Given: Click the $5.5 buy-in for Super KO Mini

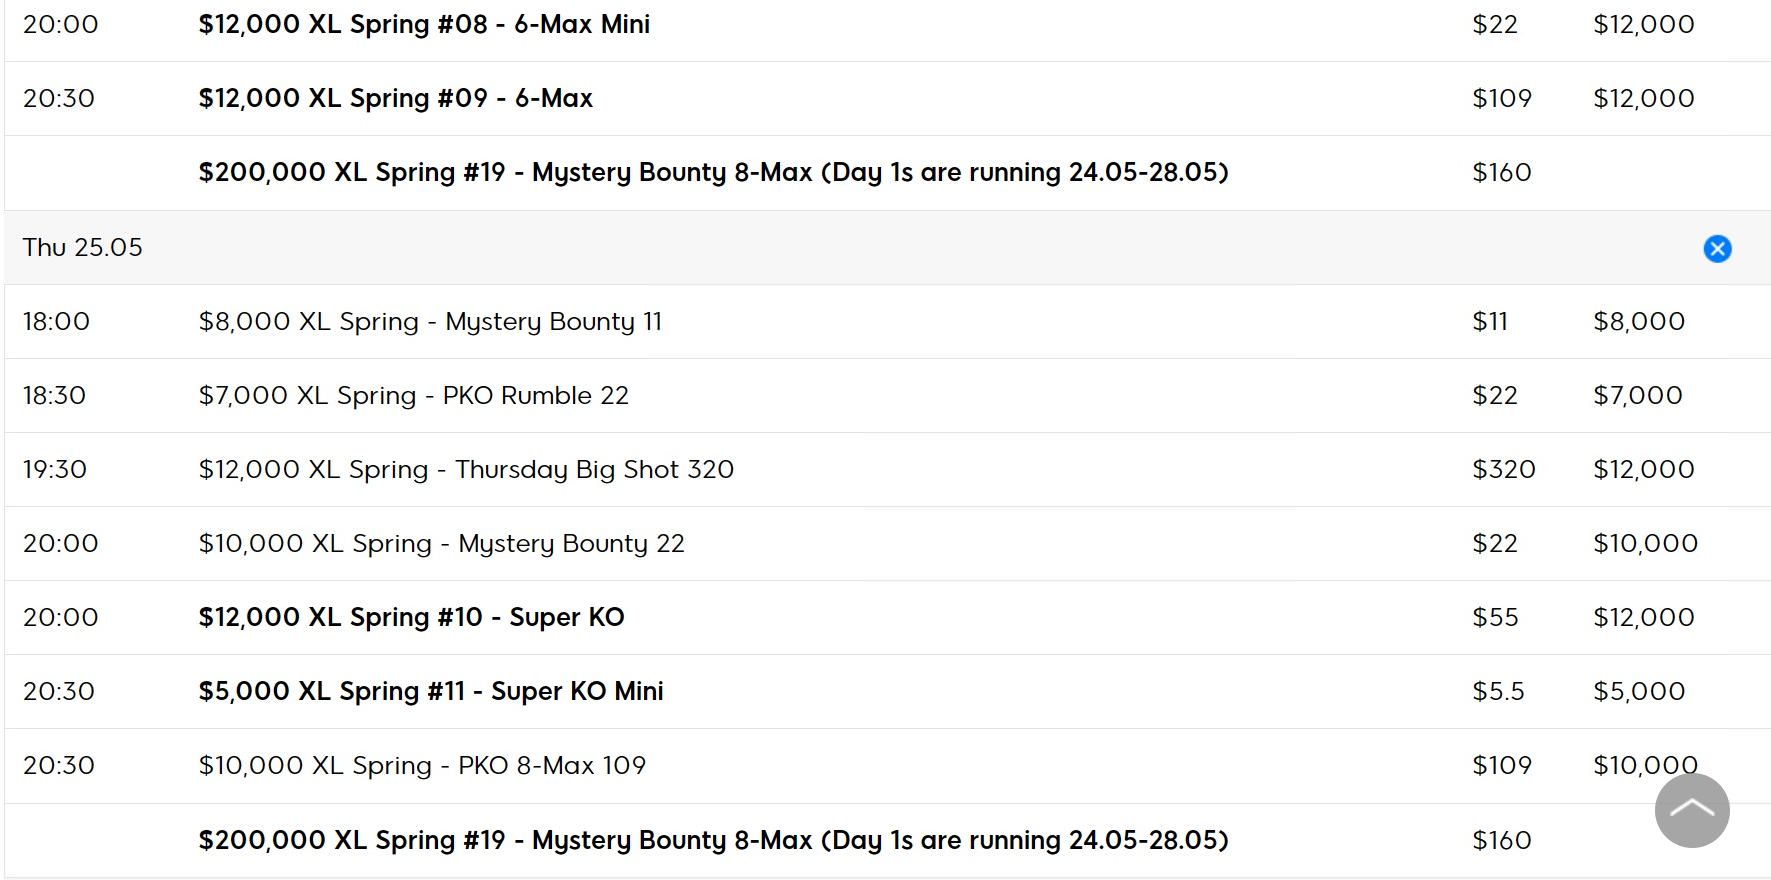Looking at the screenshot, I should [1498, 692].
